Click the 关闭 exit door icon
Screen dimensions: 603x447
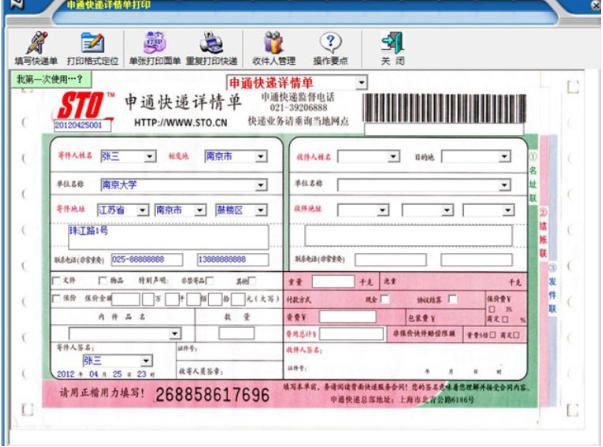[x=392, y=48]
